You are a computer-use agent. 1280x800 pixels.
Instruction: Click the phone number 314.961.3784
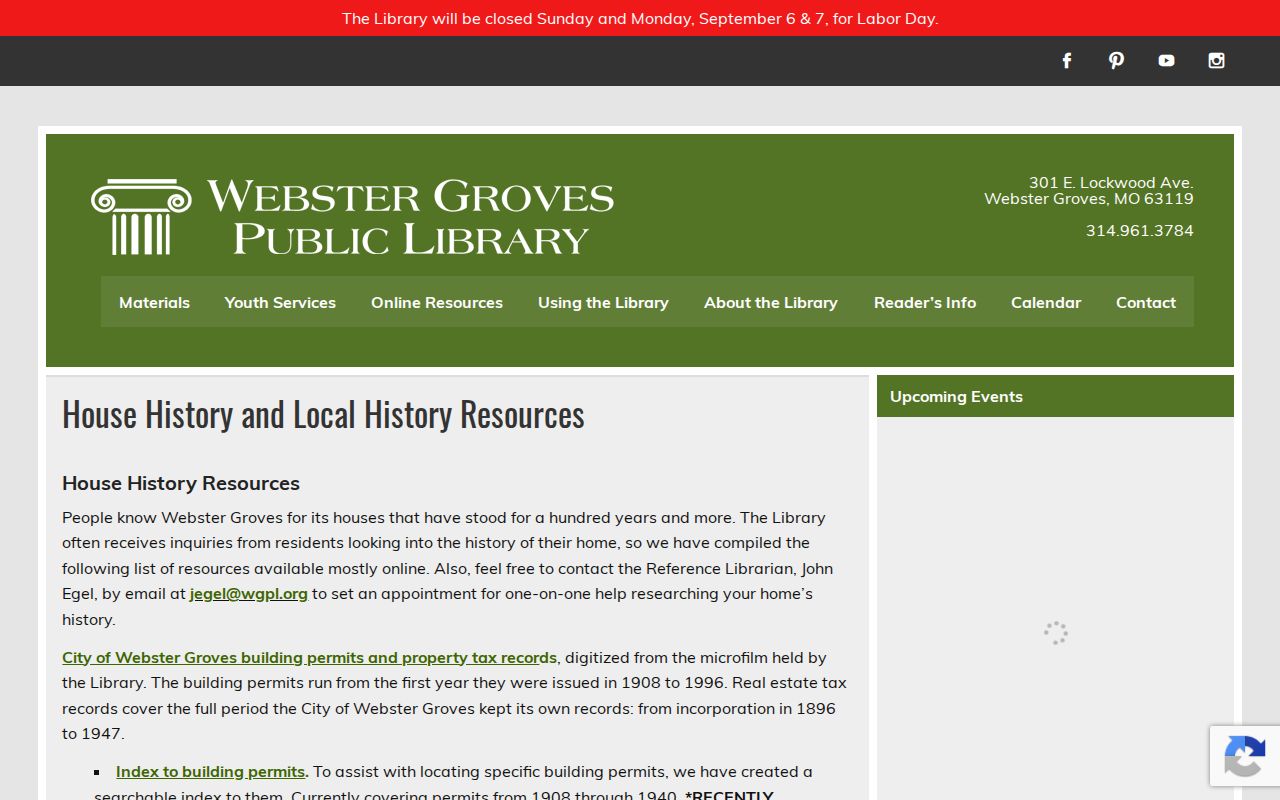tap(1140, 231)
